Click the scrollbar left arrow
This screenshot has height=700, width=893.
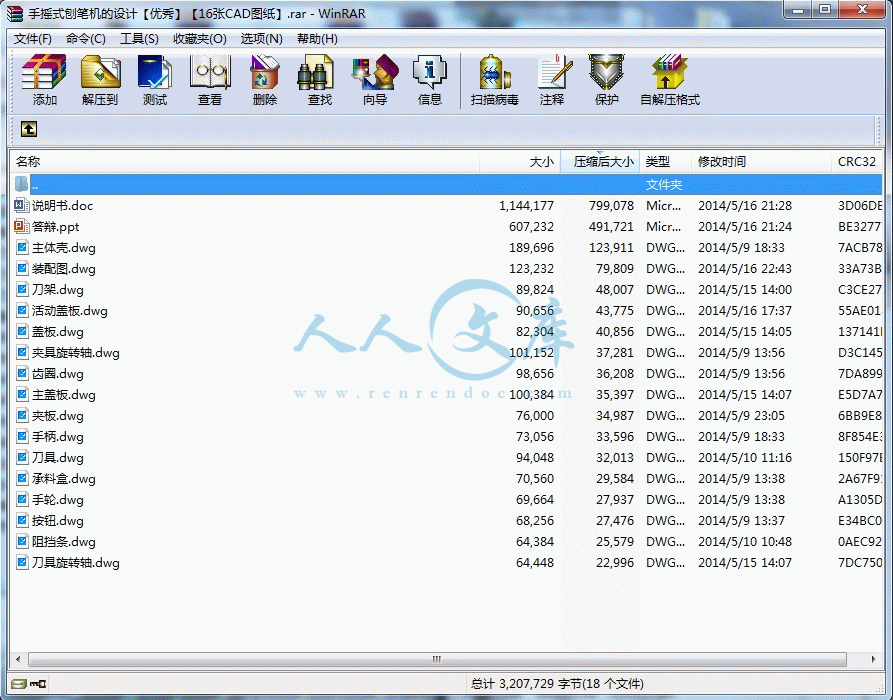pyautogui.click(x=18, y=660)
